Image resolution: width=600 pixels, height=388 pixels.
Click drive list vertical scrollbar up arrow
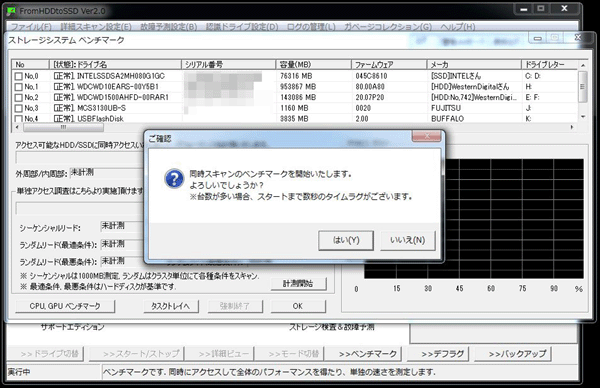582,65
